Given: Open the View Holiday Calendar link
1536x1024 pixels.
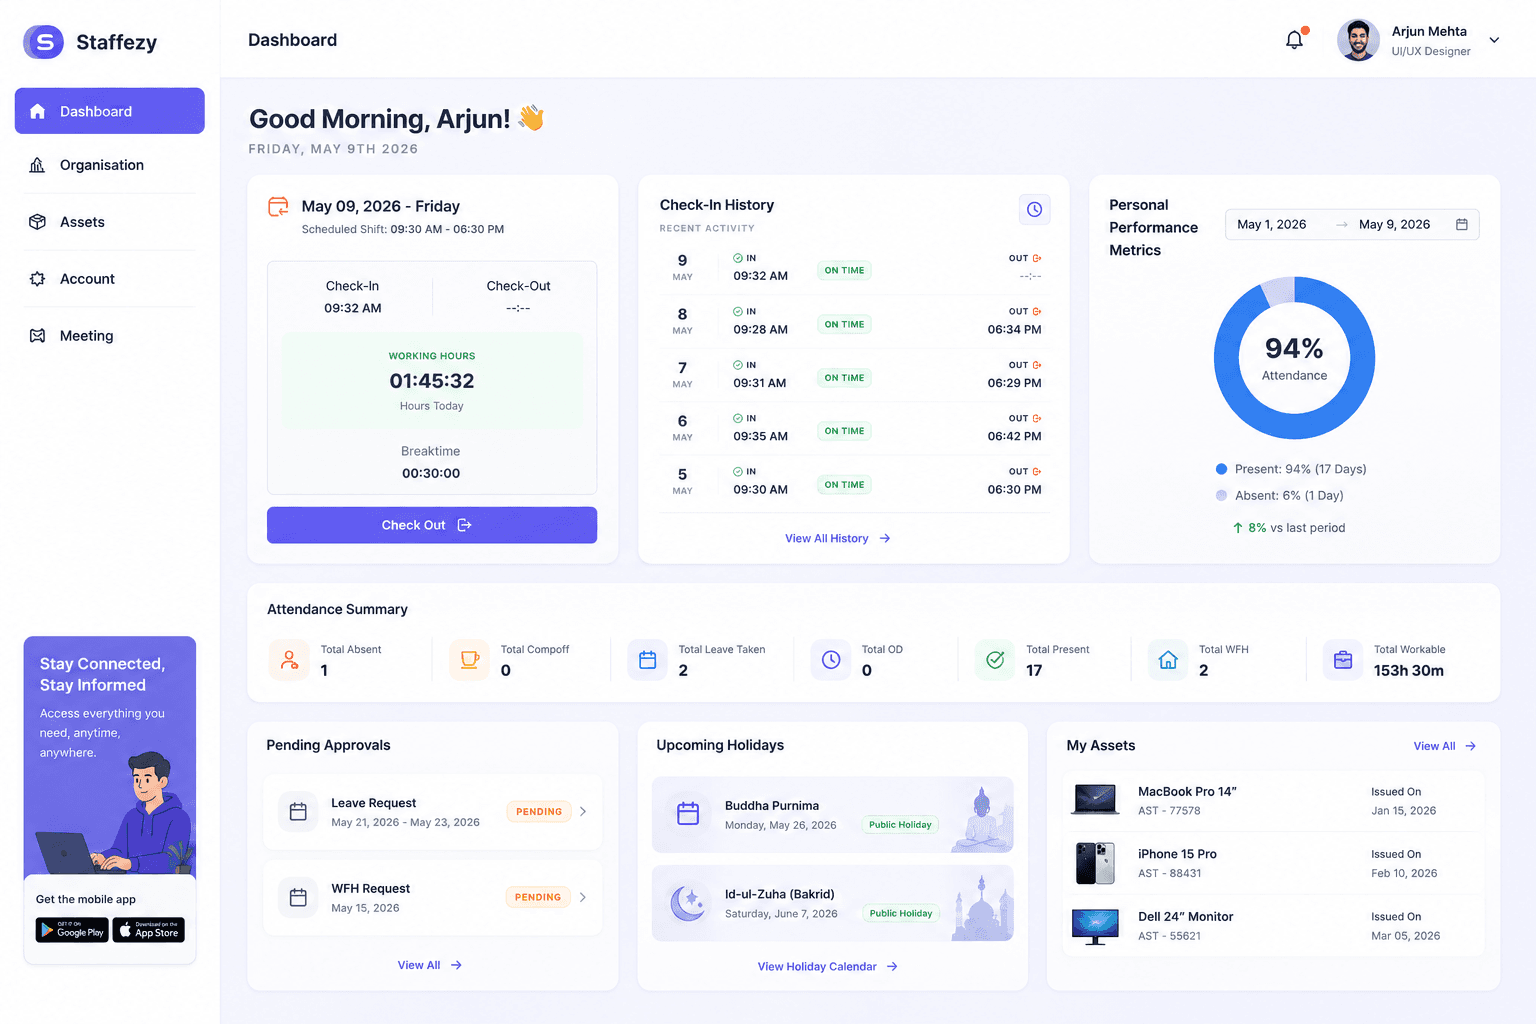Looking at the screenshot, I should [828, 967].
